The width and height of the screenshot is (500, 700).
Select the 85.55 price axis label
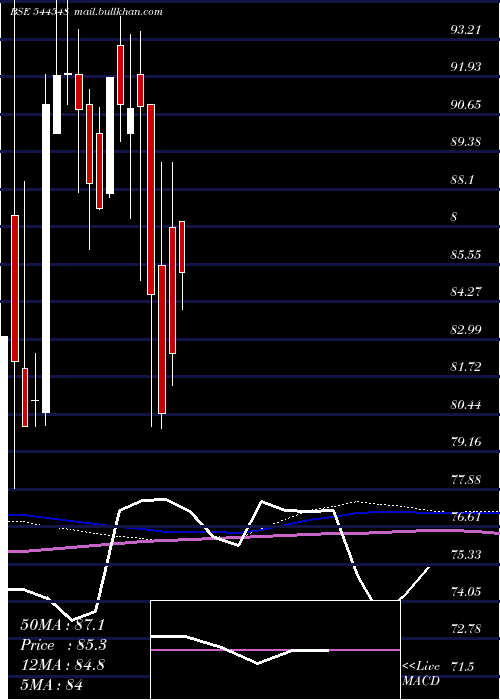tap(466, 255)
